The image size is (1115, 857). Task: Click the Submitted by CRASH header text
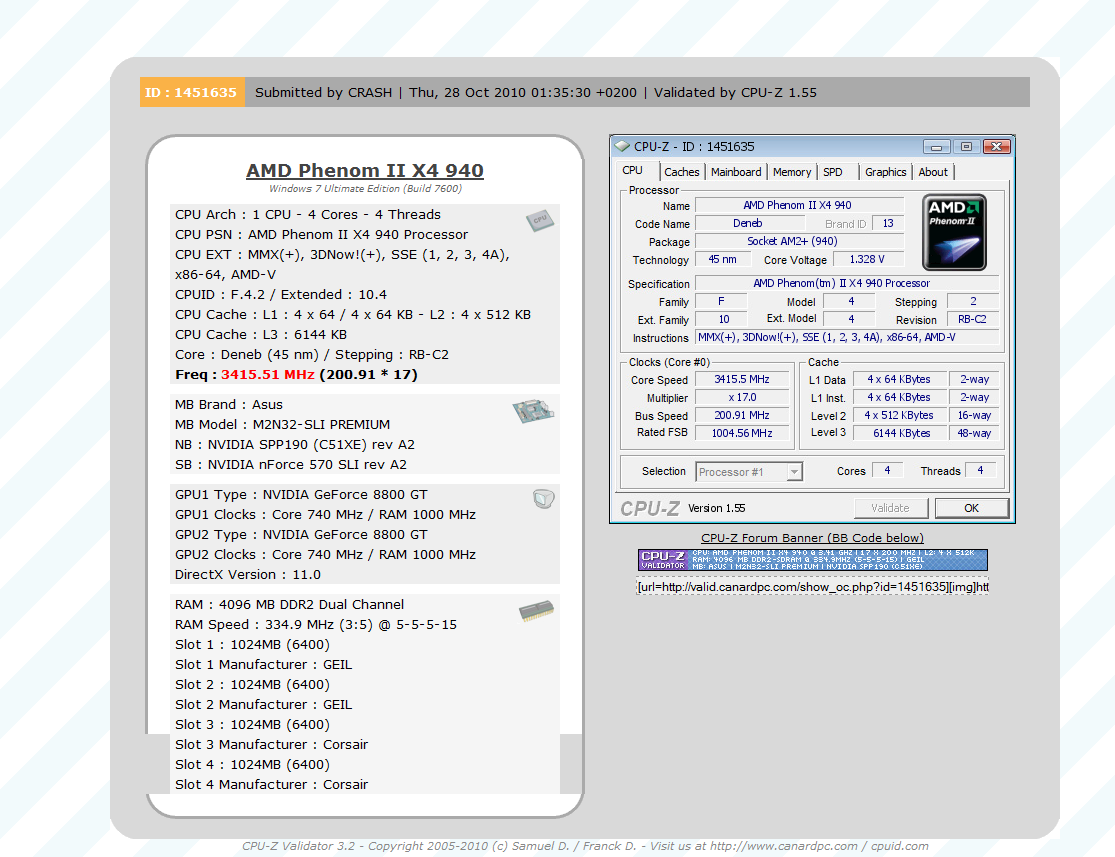coord(324,92)
